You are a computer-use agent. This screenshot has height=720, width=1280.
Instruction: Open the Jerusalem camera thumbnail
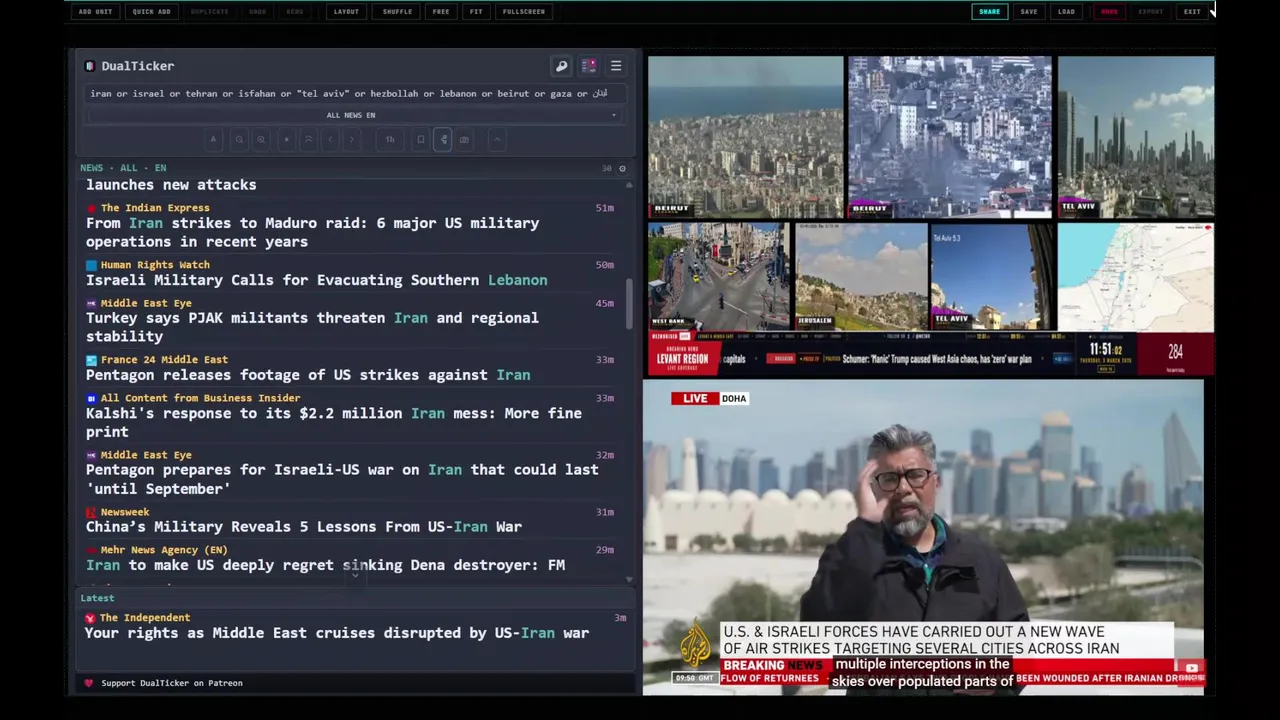(x=860, y=277)
